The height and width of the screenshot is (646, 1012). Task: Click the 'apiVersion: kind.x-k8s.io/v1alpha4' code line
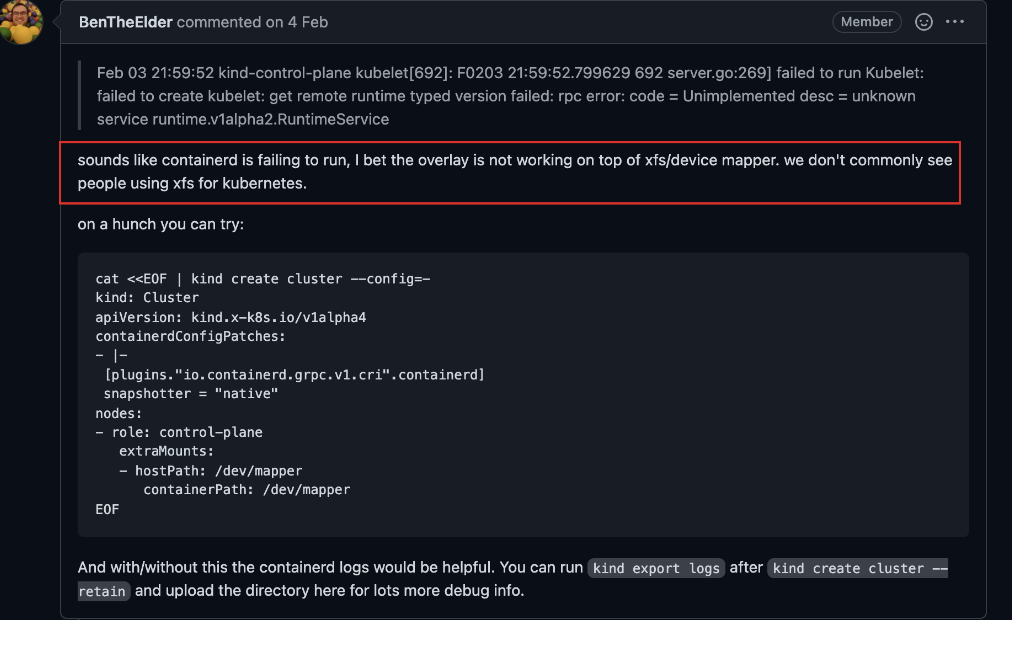tap(230, 318)
